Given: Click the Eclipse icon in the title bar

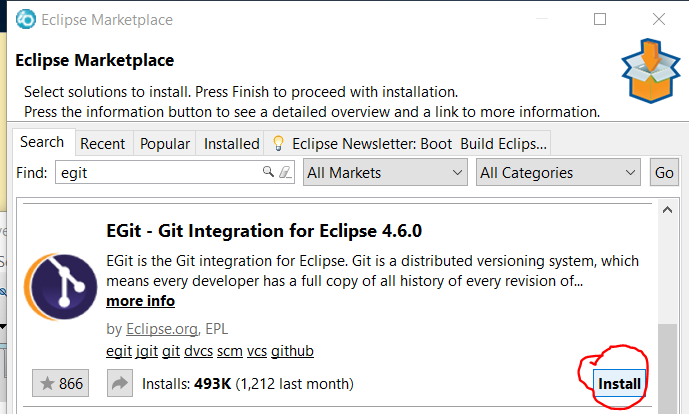Looking at the screenshot, I should pyautogui.click(x=25, y=19).
